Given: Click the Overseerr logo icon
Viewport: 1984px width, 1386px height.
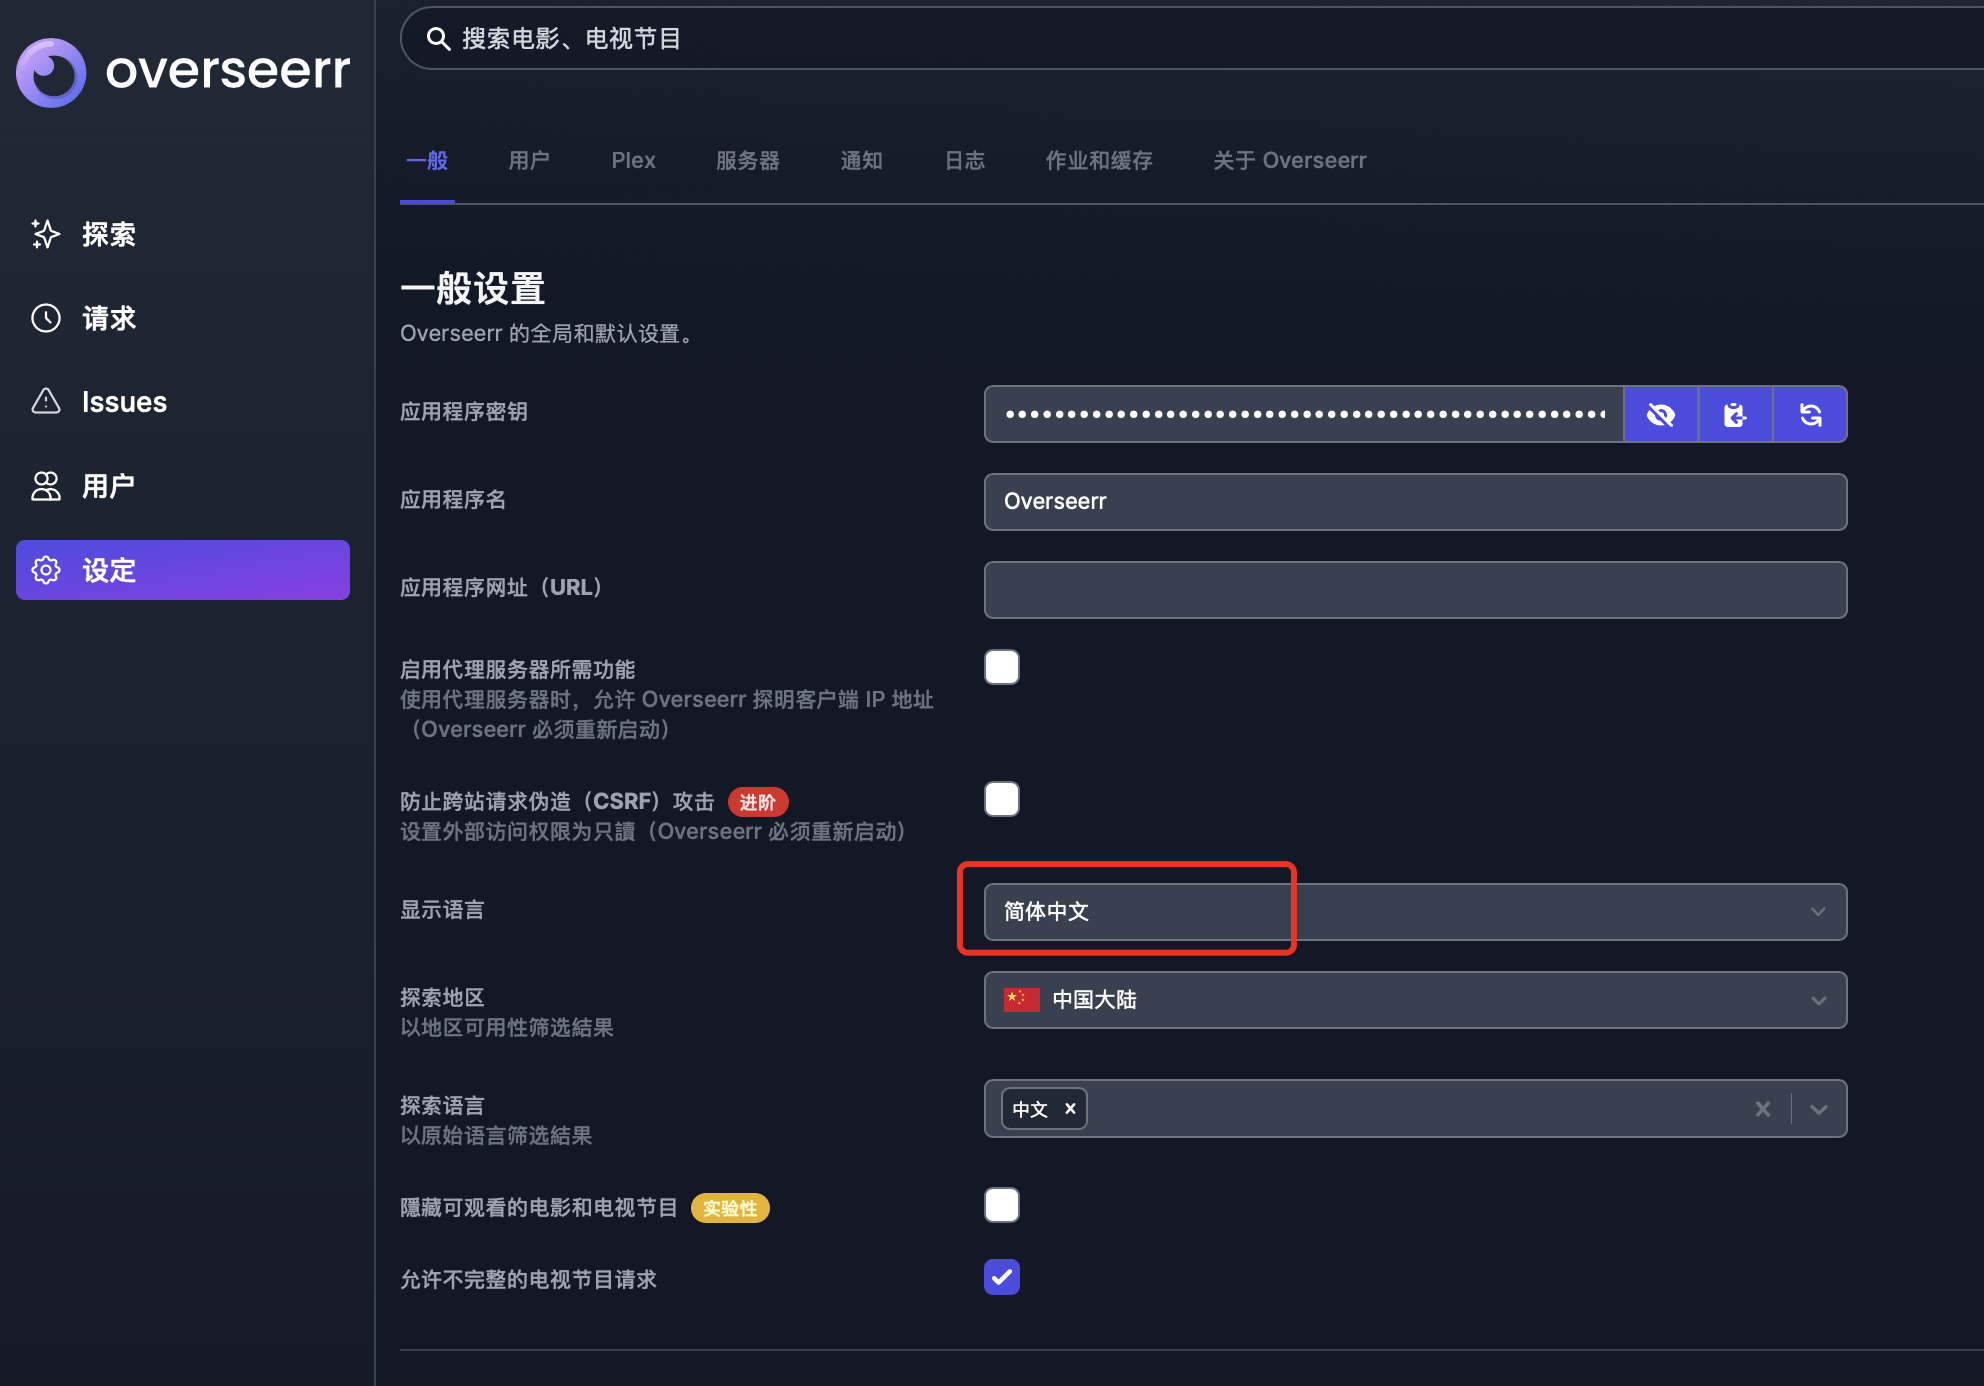Looking at the screenshot, I should point(51,72).
